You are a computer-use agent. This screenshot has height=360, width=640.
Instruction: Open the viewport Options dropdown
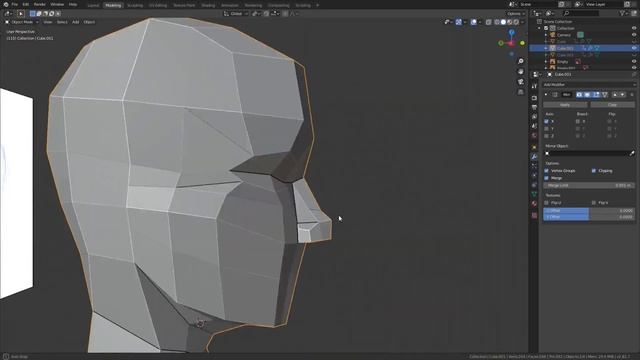(516, 13)
